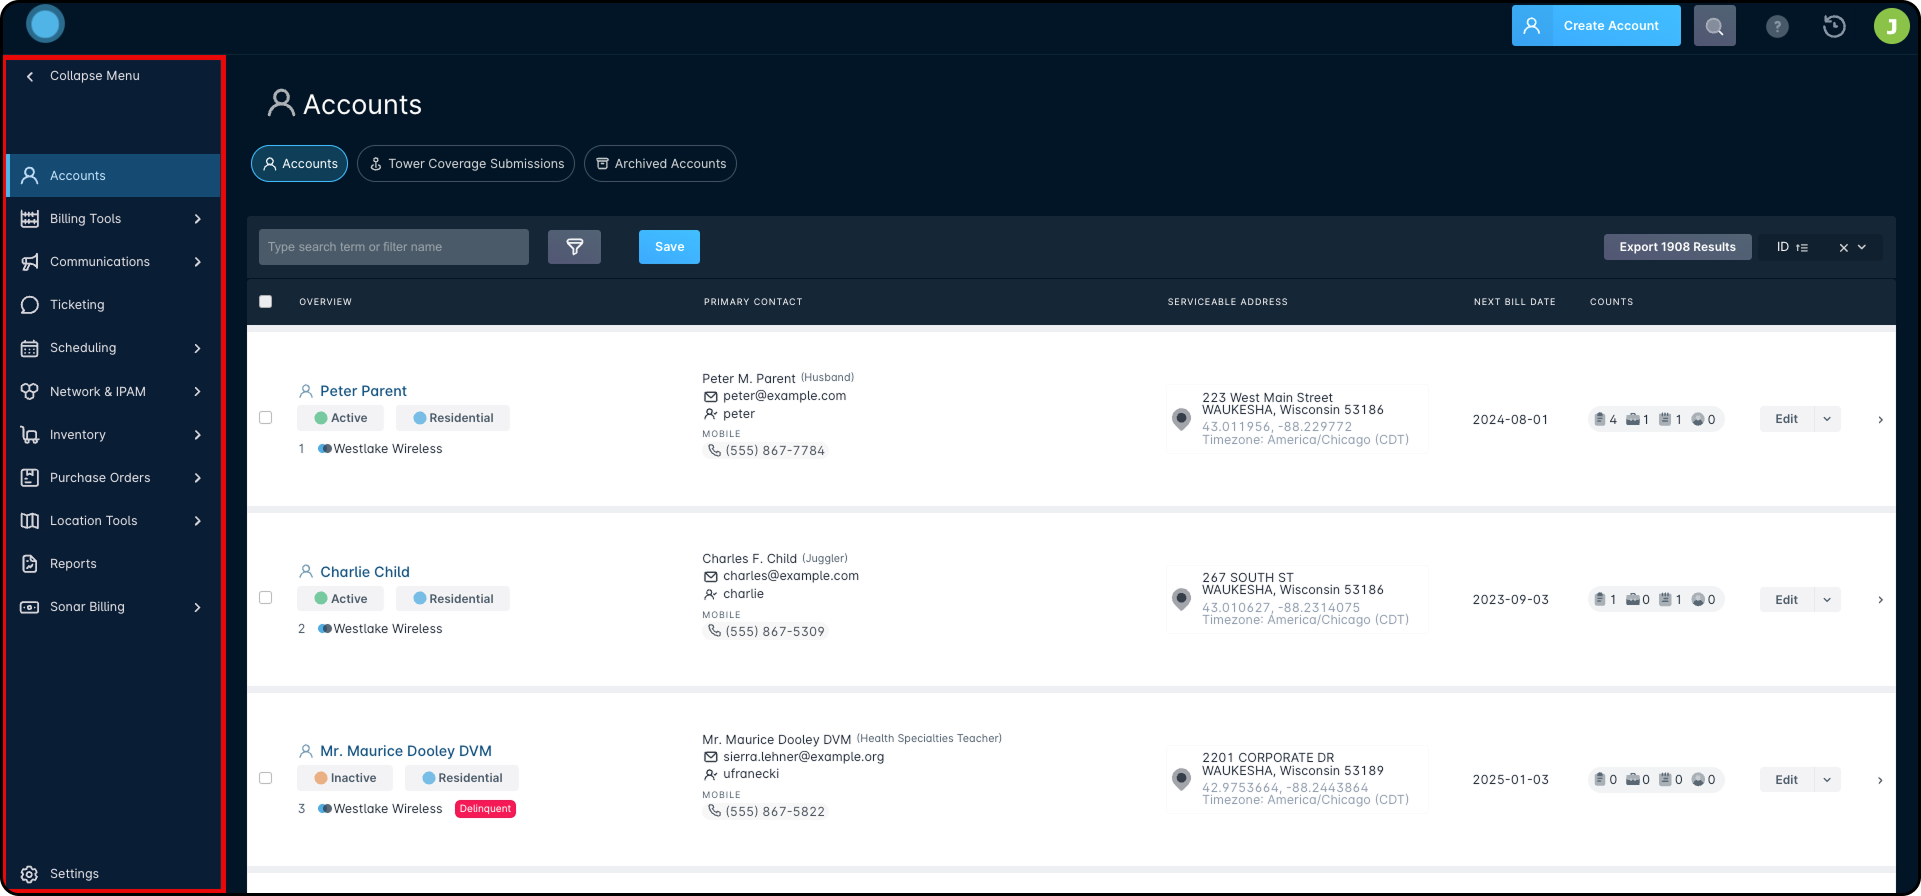Open the Mr. Maurice Dooley DVM account link
This screenshot has height=896, width=1921.
click(406, 751)
